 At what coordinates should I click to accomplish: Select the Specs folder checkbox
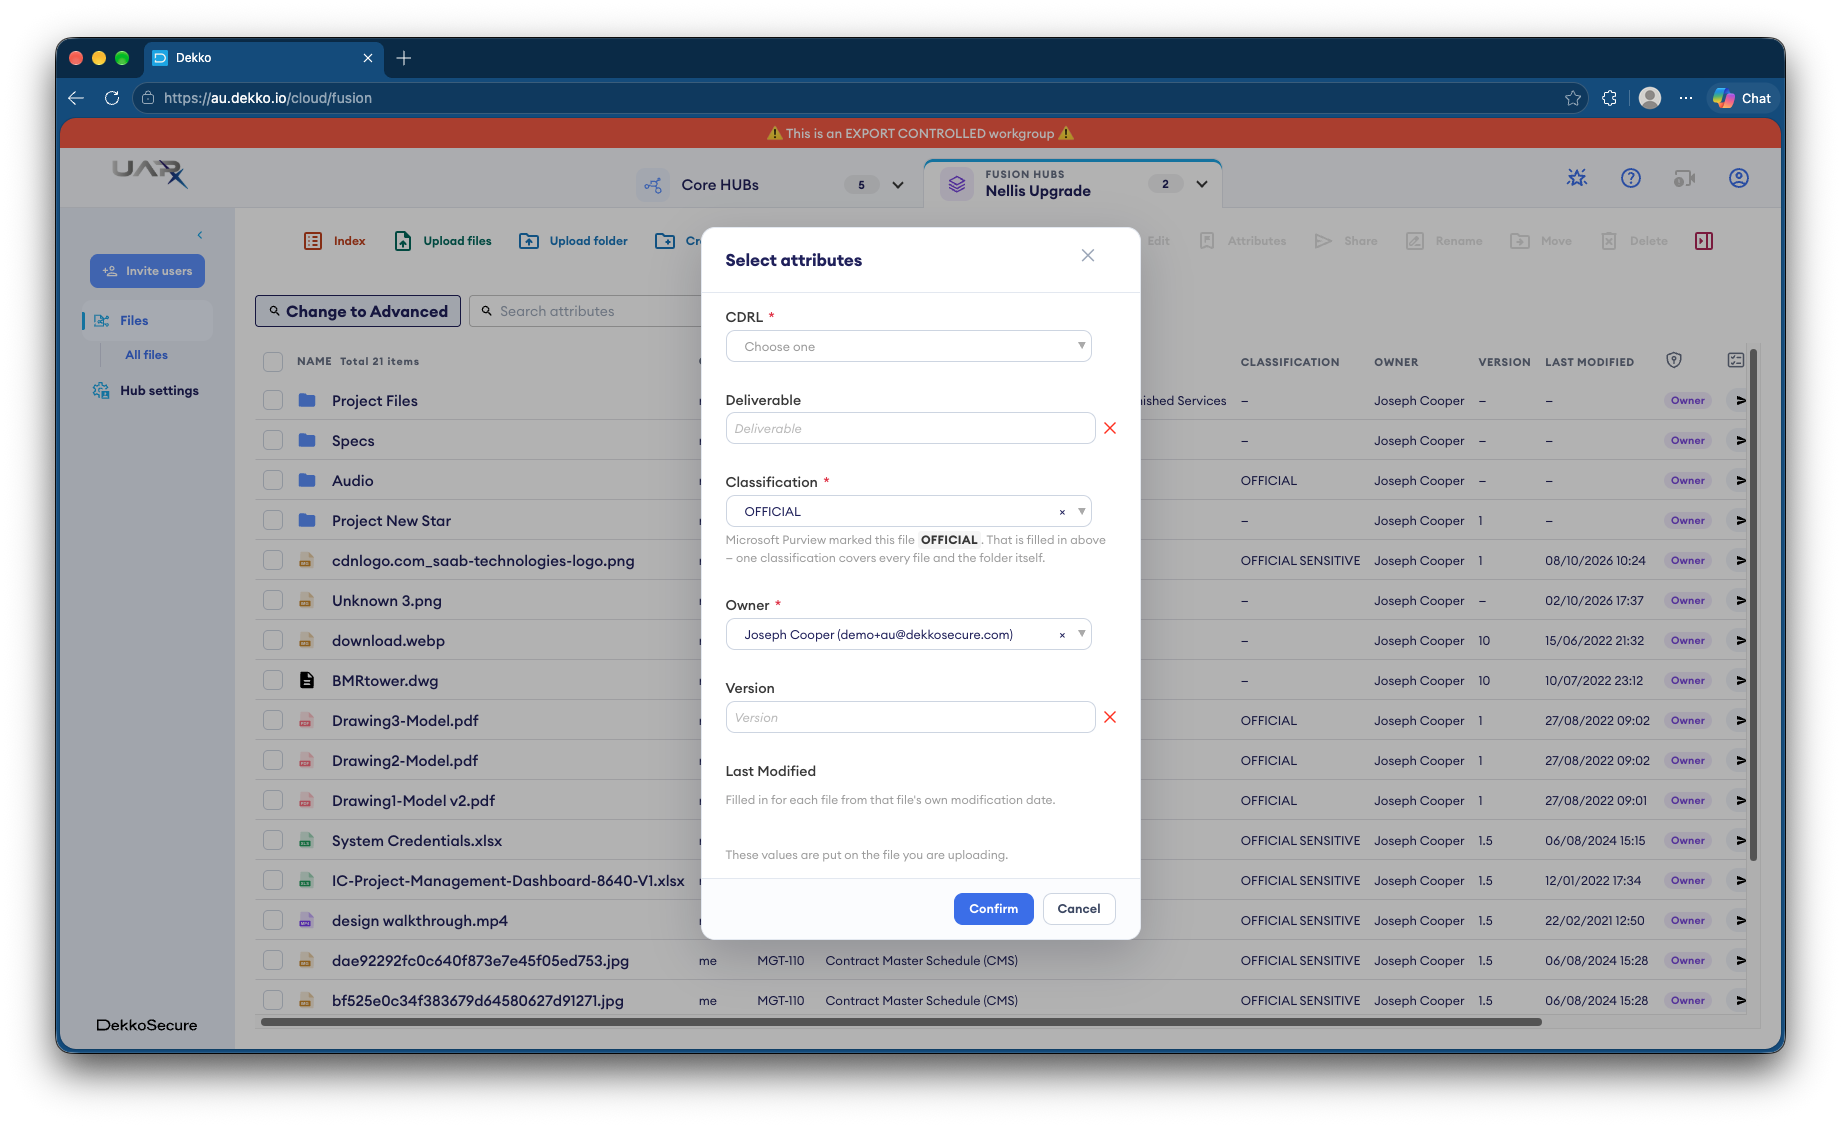pos(273,440)
